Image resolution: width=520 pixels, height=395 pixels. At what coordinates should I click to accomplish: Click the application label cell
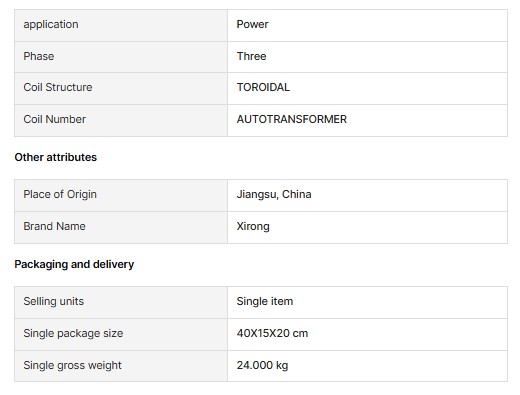121,25
